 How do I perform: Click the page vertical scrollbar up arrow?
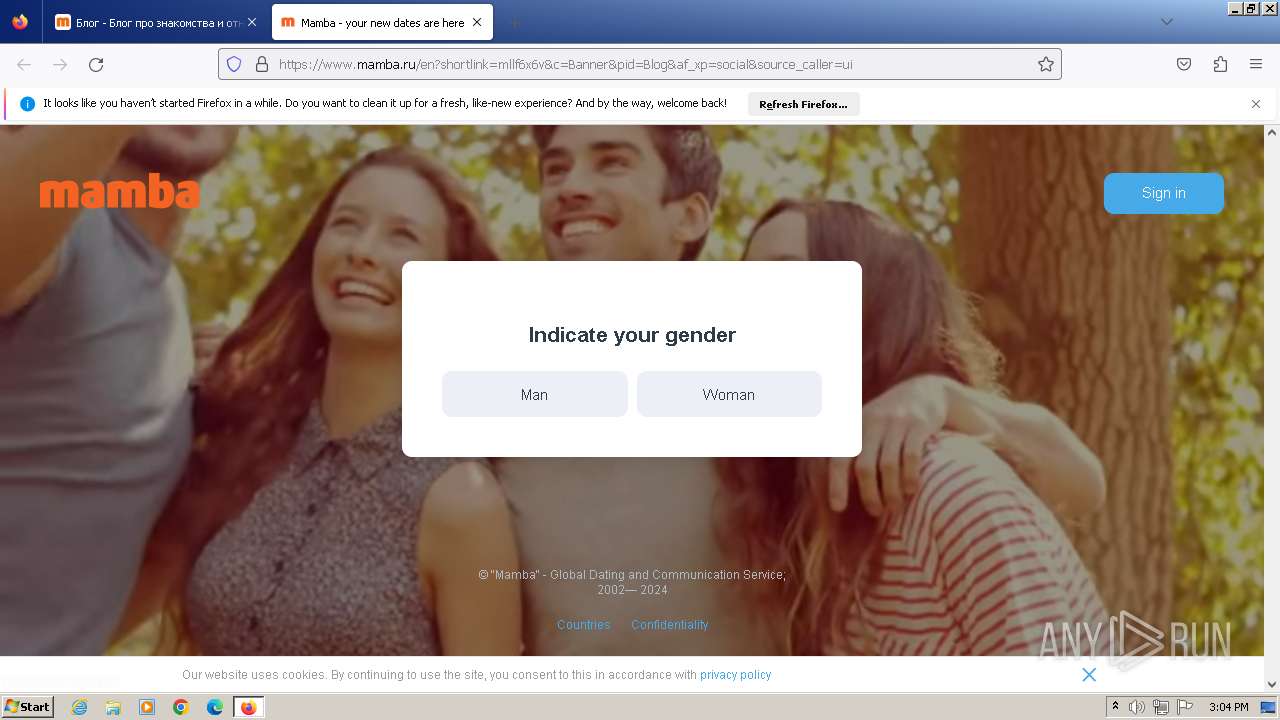[x=1272, y=132]
